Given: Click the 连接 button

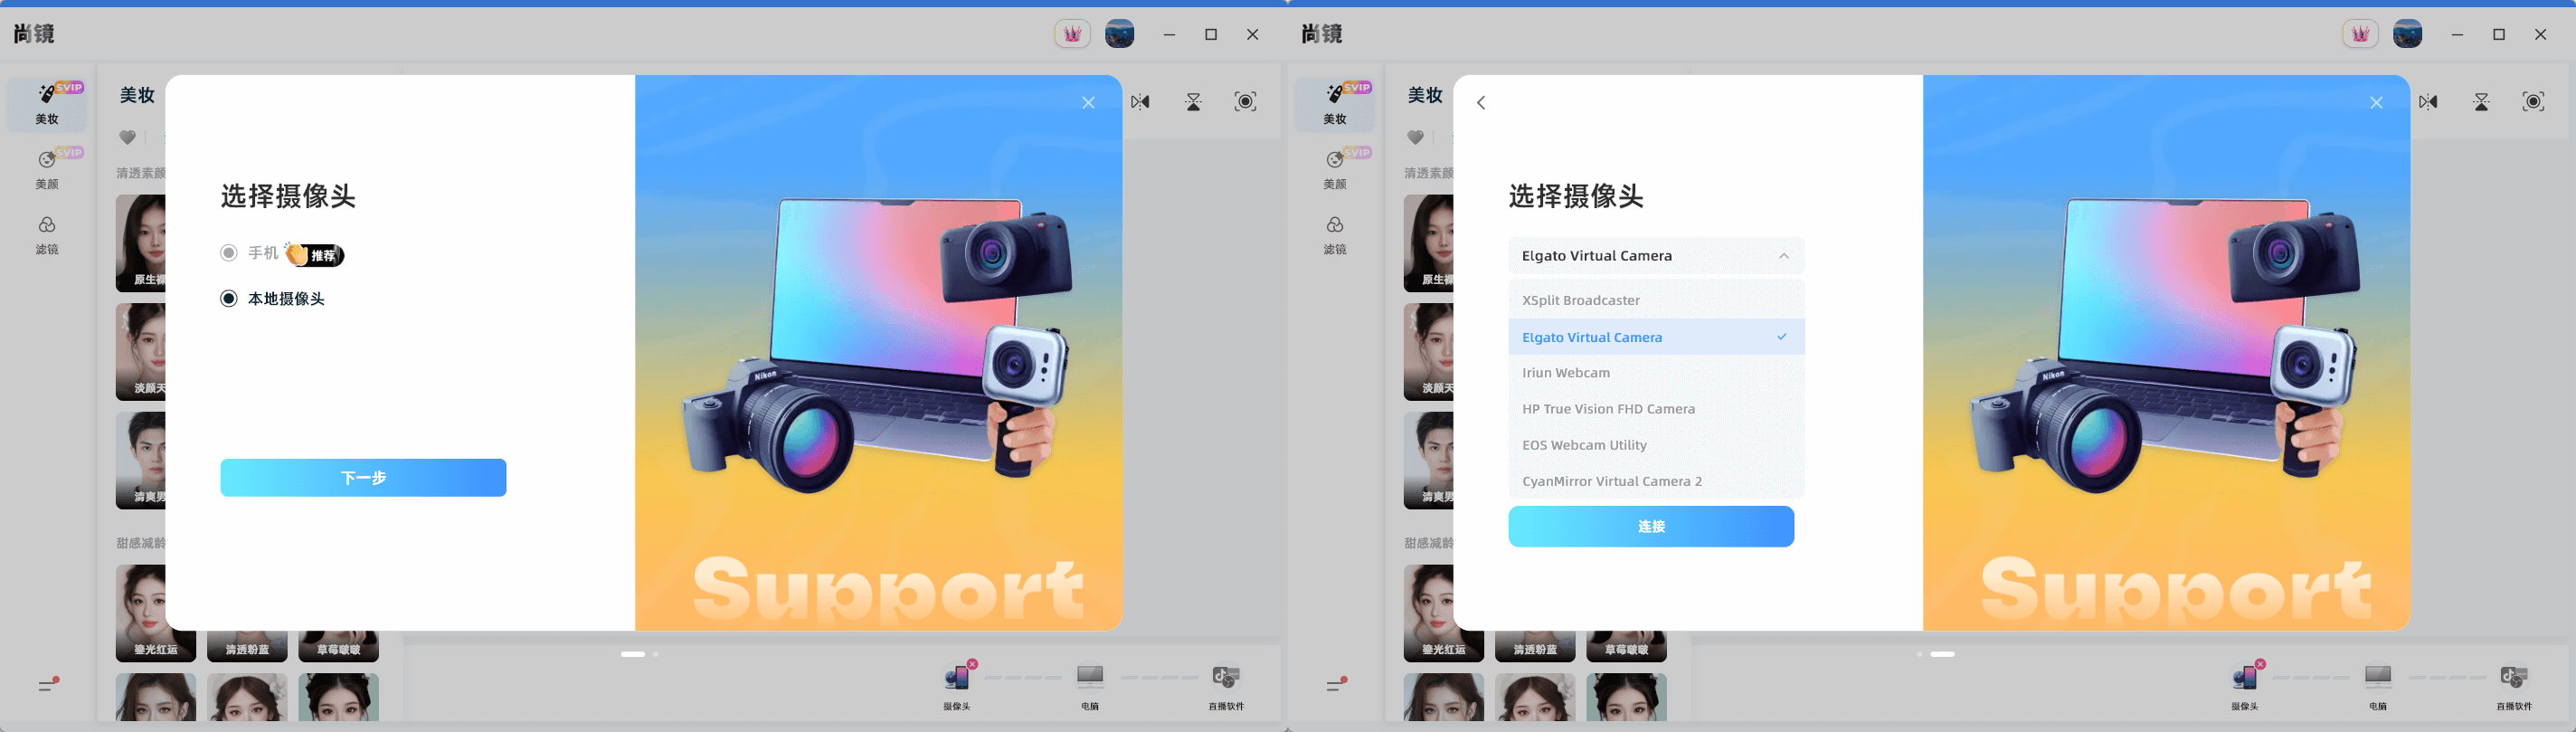Looking at the screenshot, I should pos(1651,526).
